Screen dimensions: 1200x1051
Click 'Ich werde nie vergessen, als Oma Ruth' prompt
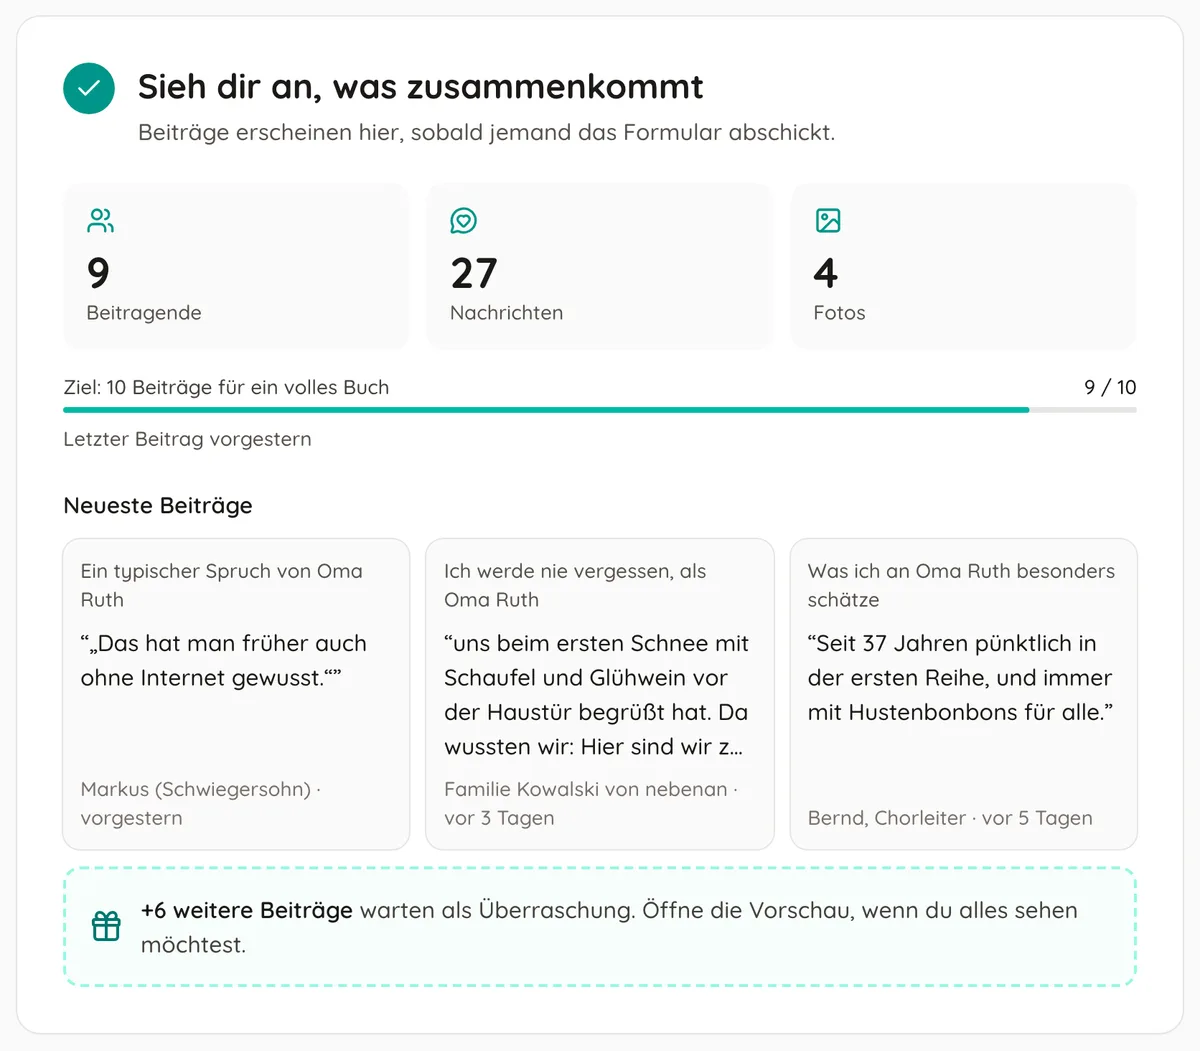point(575,585)
